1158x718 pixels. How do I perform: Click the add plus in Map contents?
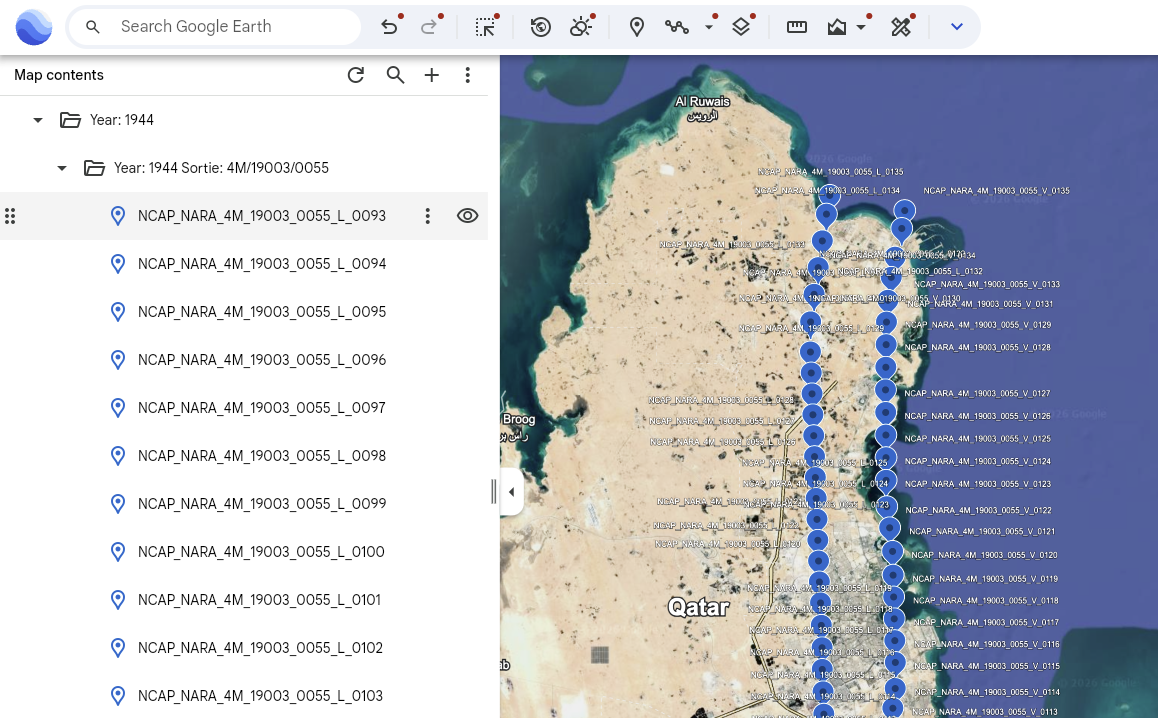pyautogui.click(x=431, y=75)
